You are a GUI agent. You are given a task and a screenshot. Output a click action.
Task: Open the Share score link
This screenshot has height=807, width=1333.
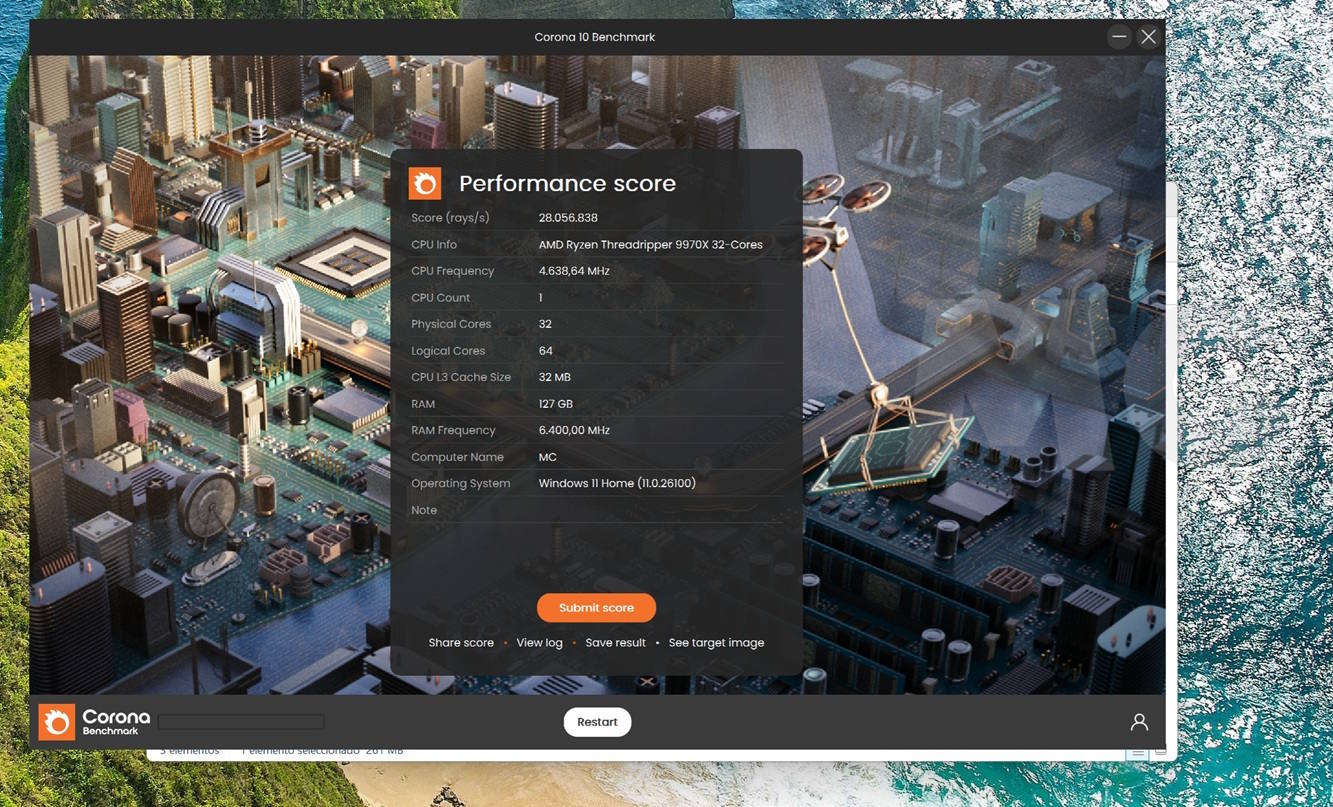click(x=461, y=643)
